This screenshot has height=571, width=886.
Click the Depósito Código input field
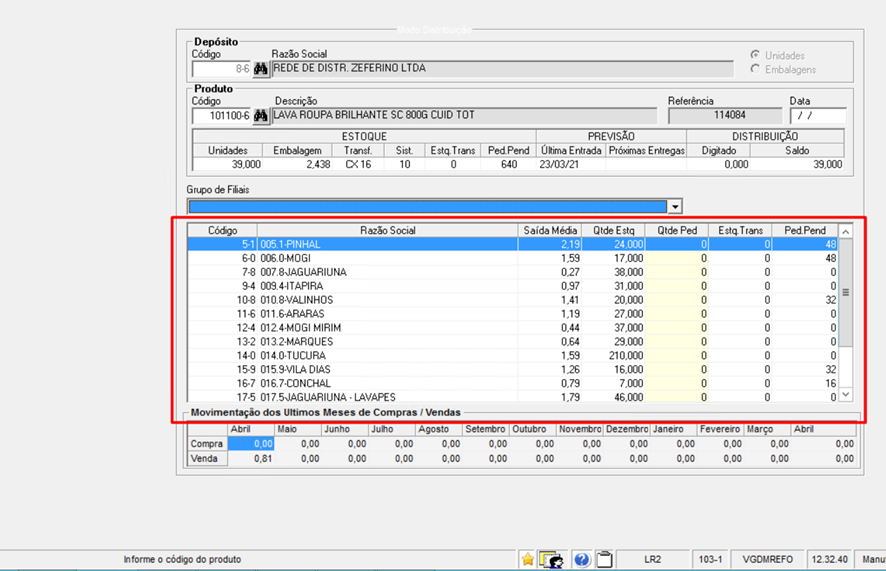(x=222, y=69)
